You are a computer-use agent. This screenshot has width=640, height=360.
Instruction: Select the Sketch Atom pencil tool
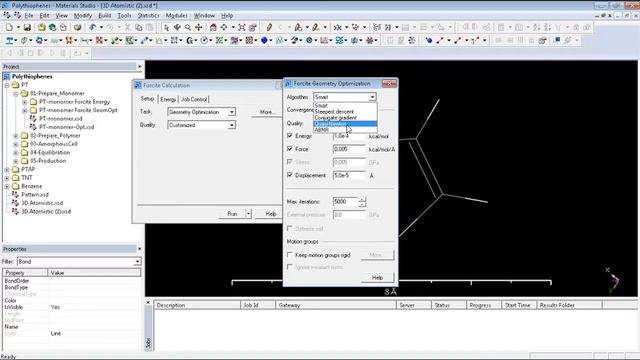269,27
